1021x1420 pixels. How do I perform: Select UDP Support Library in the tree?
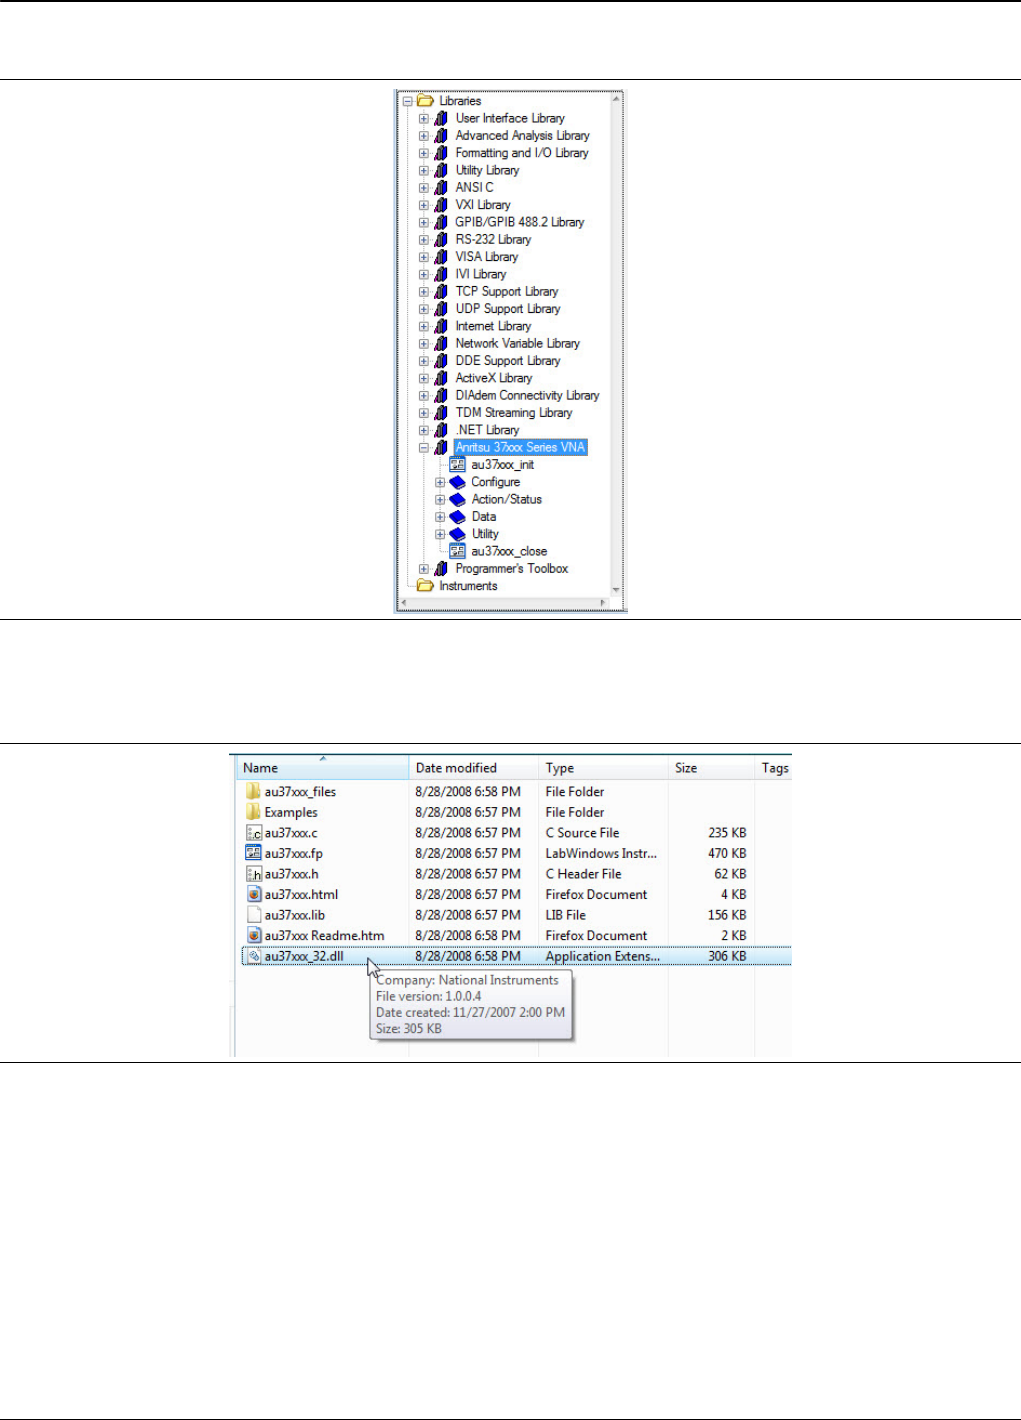[x=508, y=309]
